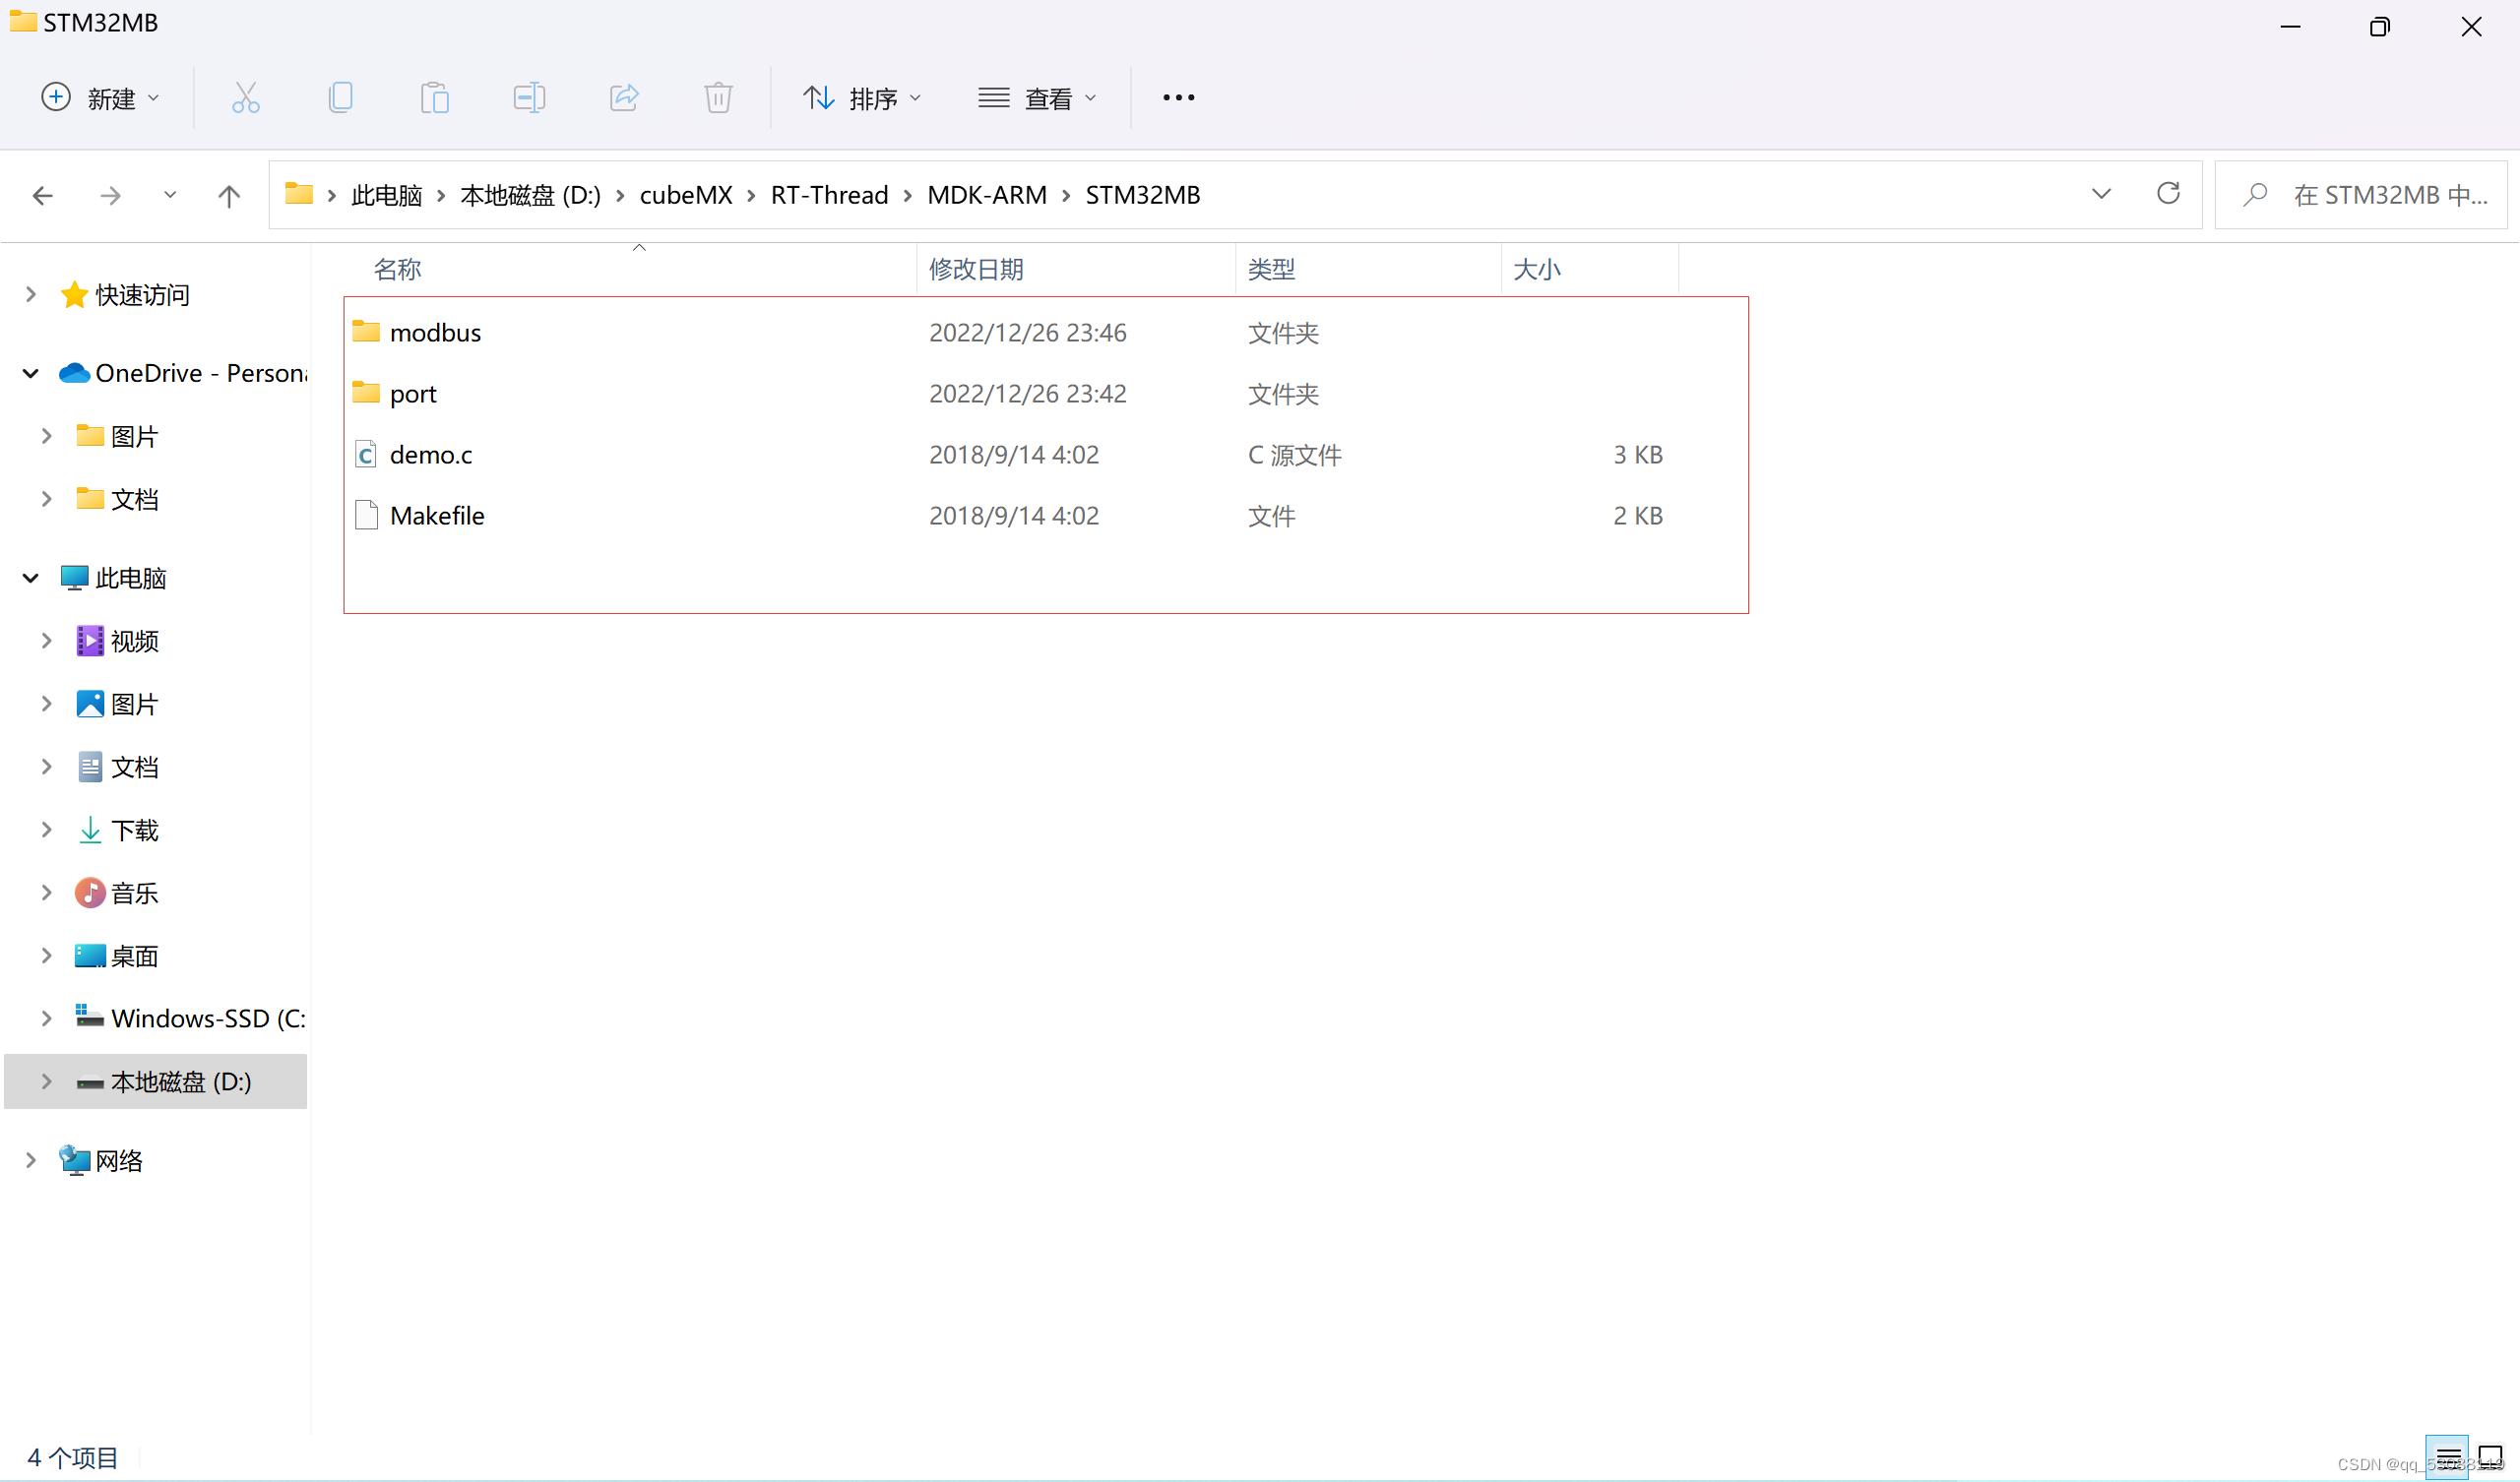
Task: Click 此电脑 in address breadcrumb
Action: (x=387, y=195)
